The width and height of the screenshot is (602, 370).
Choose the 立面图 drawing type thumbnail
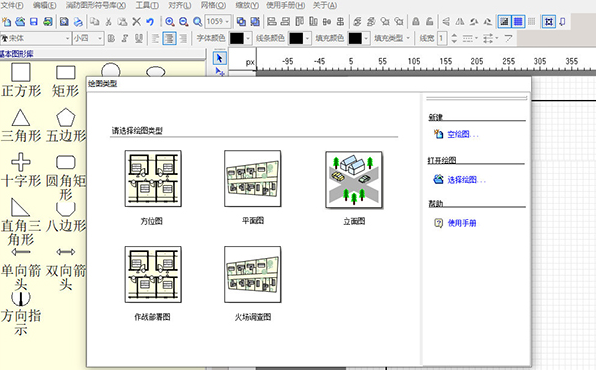click(x=354, y=180)
